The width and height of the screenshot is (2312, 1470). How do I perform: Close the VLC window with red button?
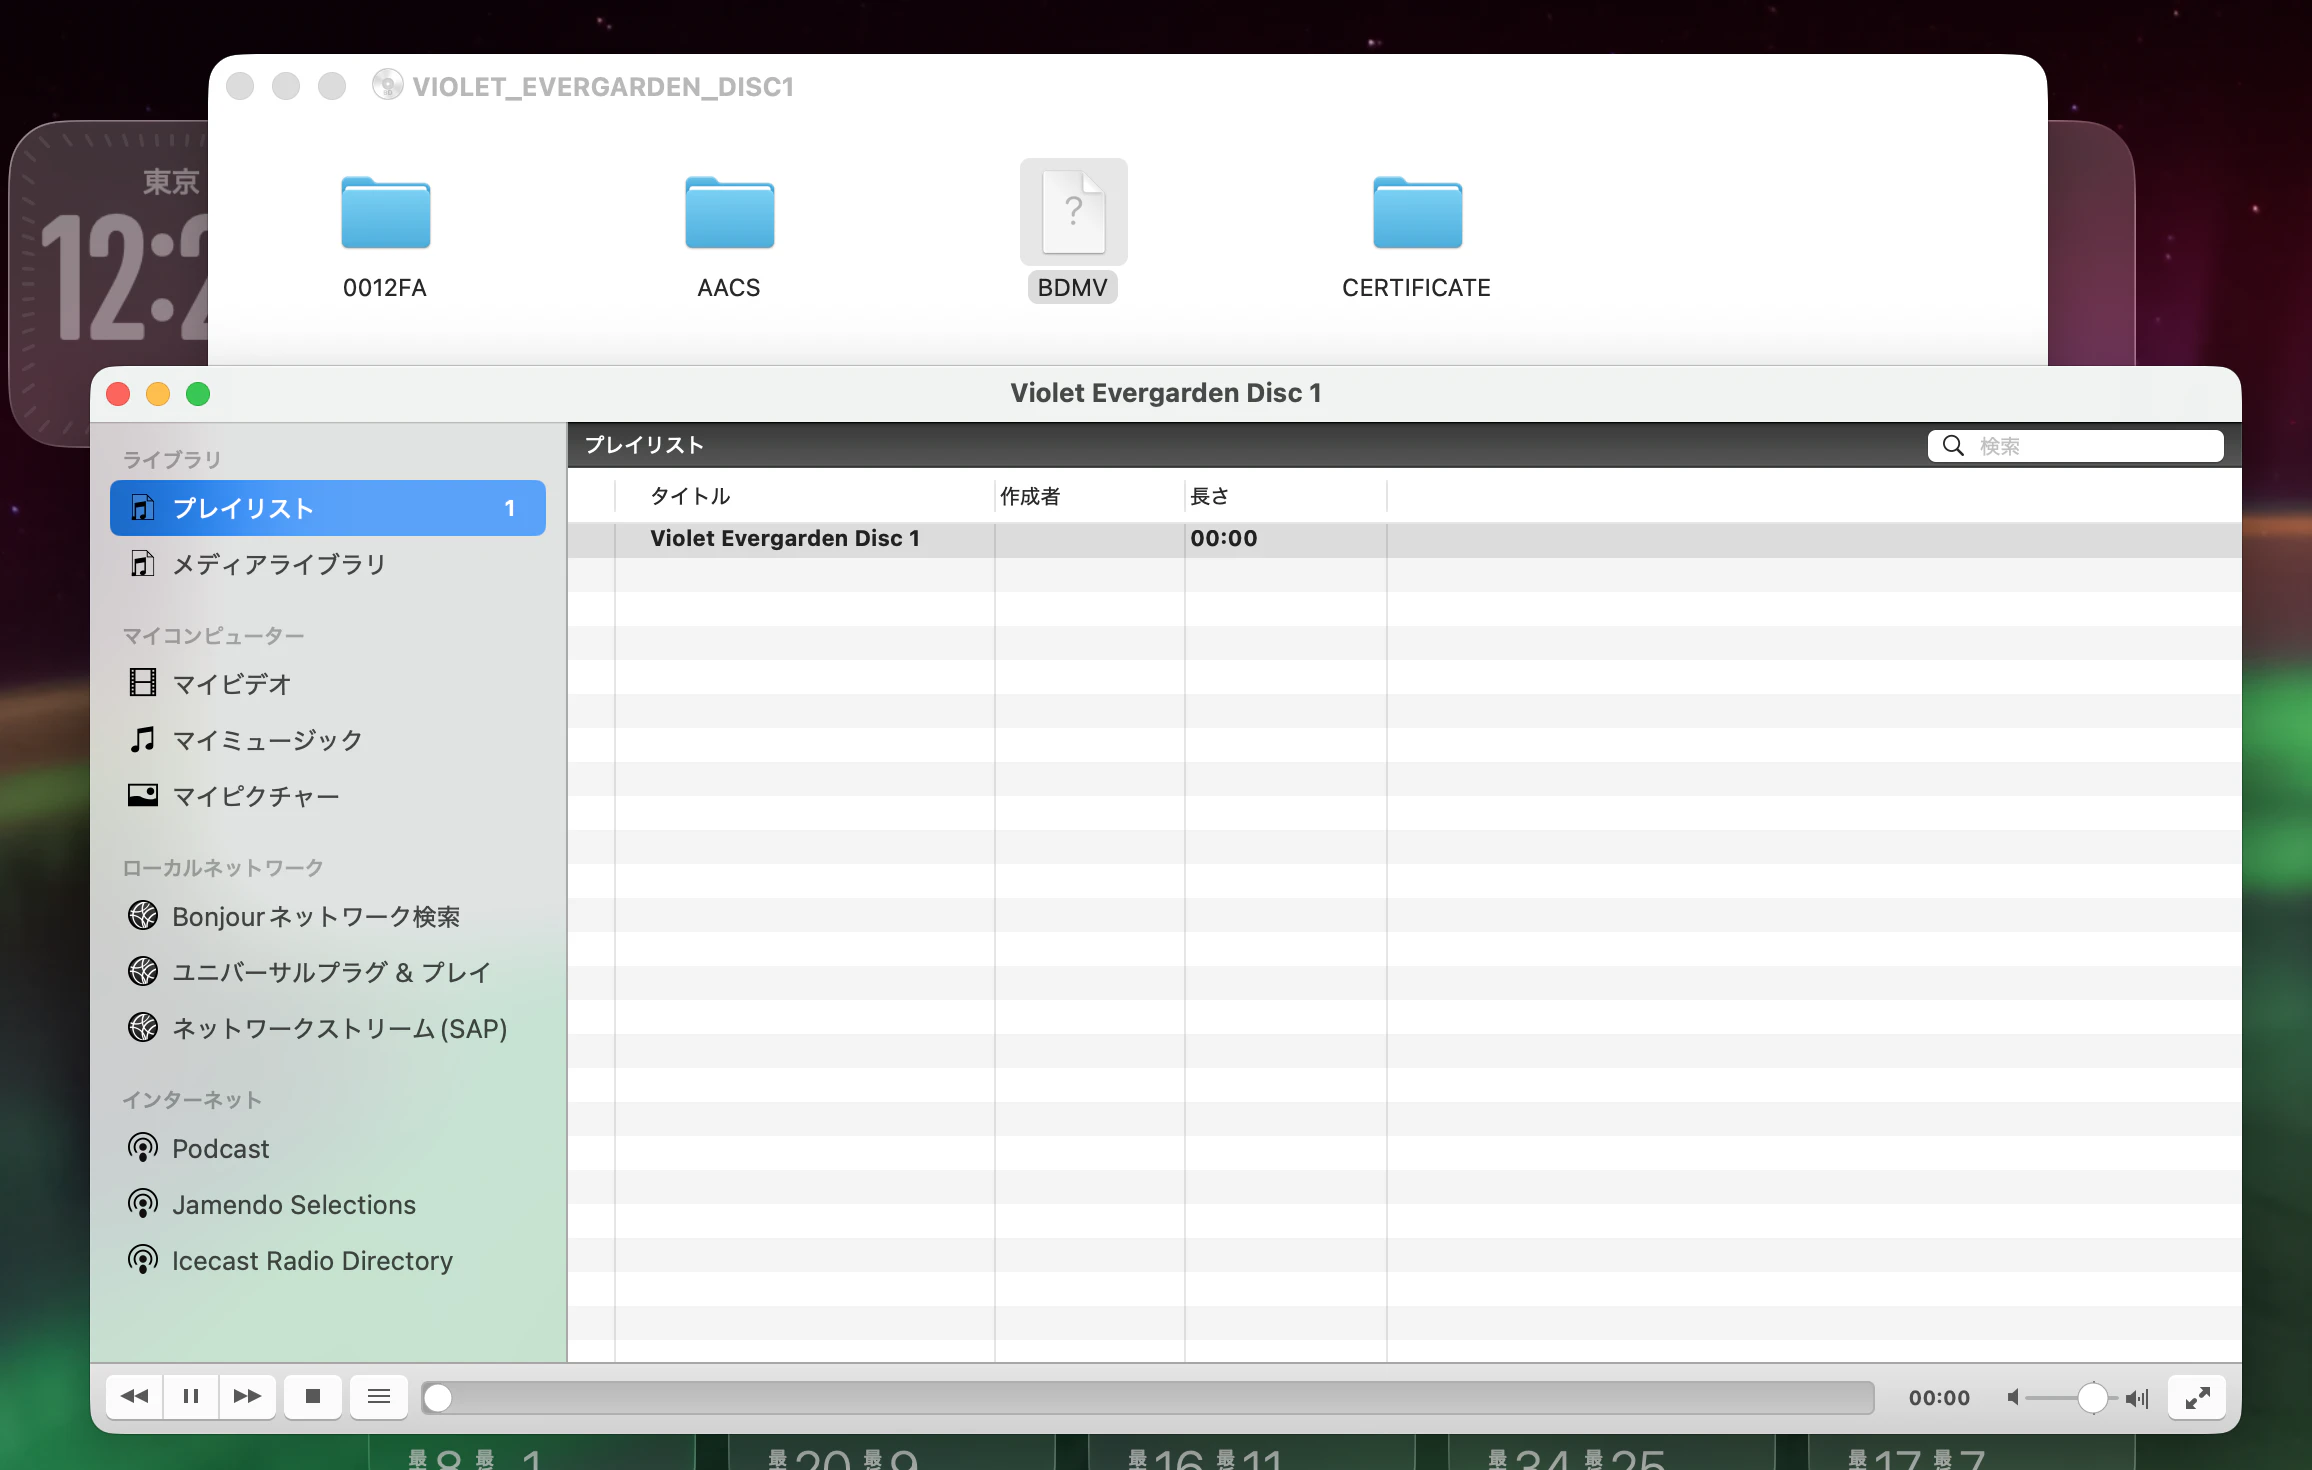point(118,394)
